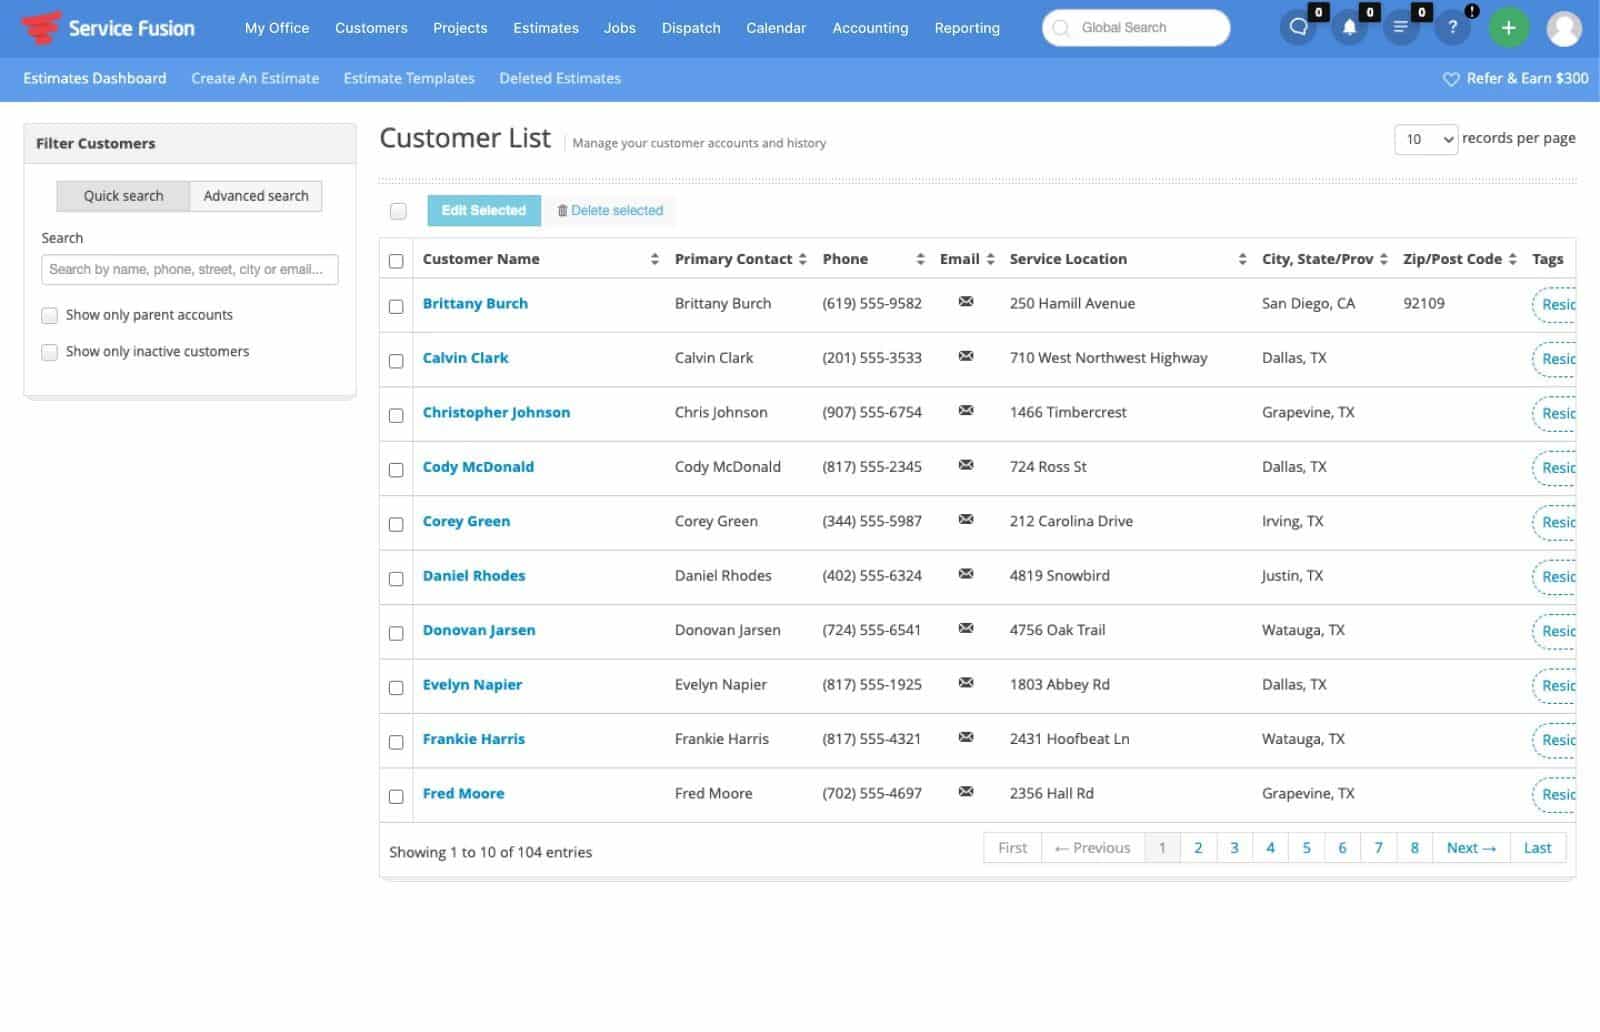Check Show only inactive customers
Image resolution: width=1600 pixels, height=1032 pixels.
click(49, 351)
